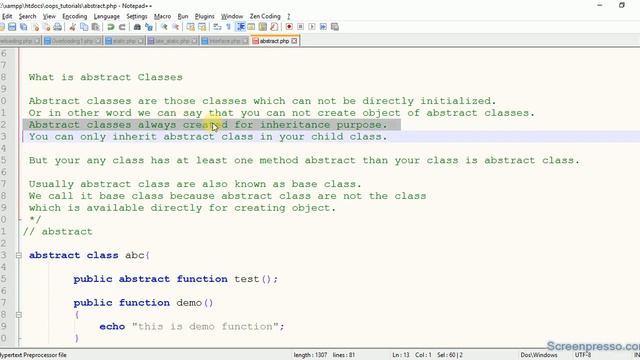Click the Redo arrow icon
The height and width of the screenshot is (360, 640).
tap(122, 27)
